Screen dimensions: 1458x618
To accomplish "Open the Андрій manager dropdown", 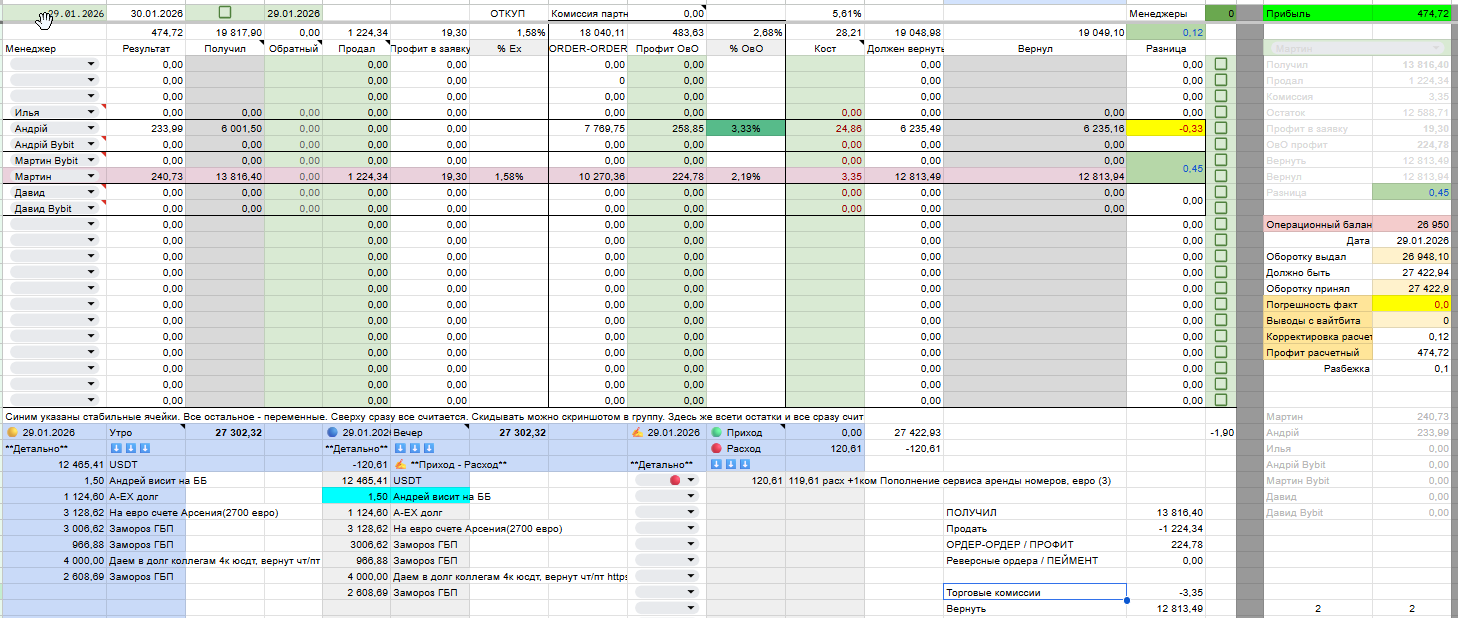I will (x=55, y=128).
